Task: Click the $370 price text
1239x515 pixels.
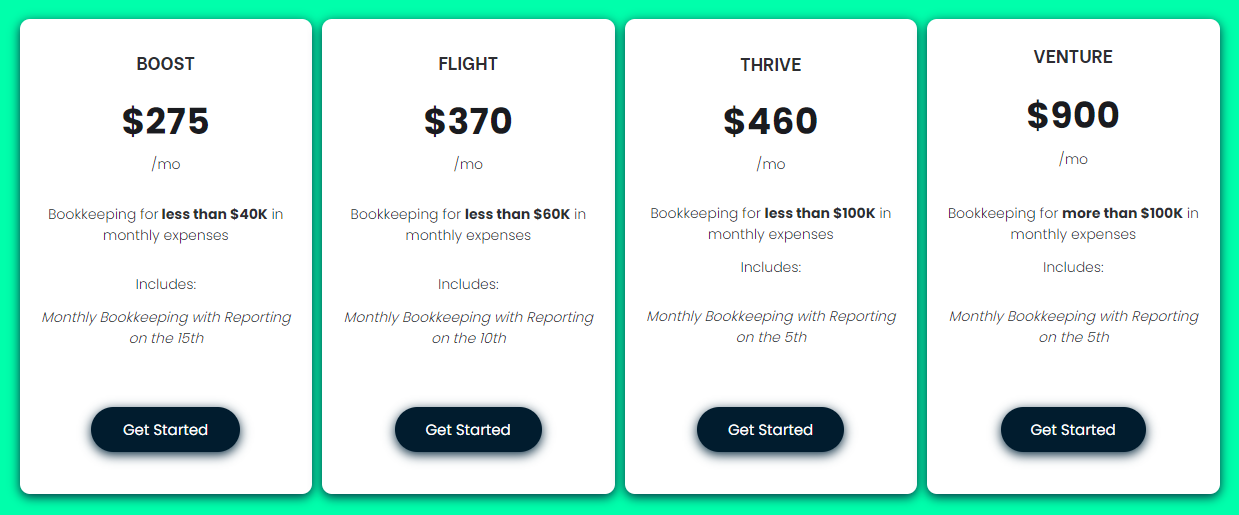Action: 468,121
